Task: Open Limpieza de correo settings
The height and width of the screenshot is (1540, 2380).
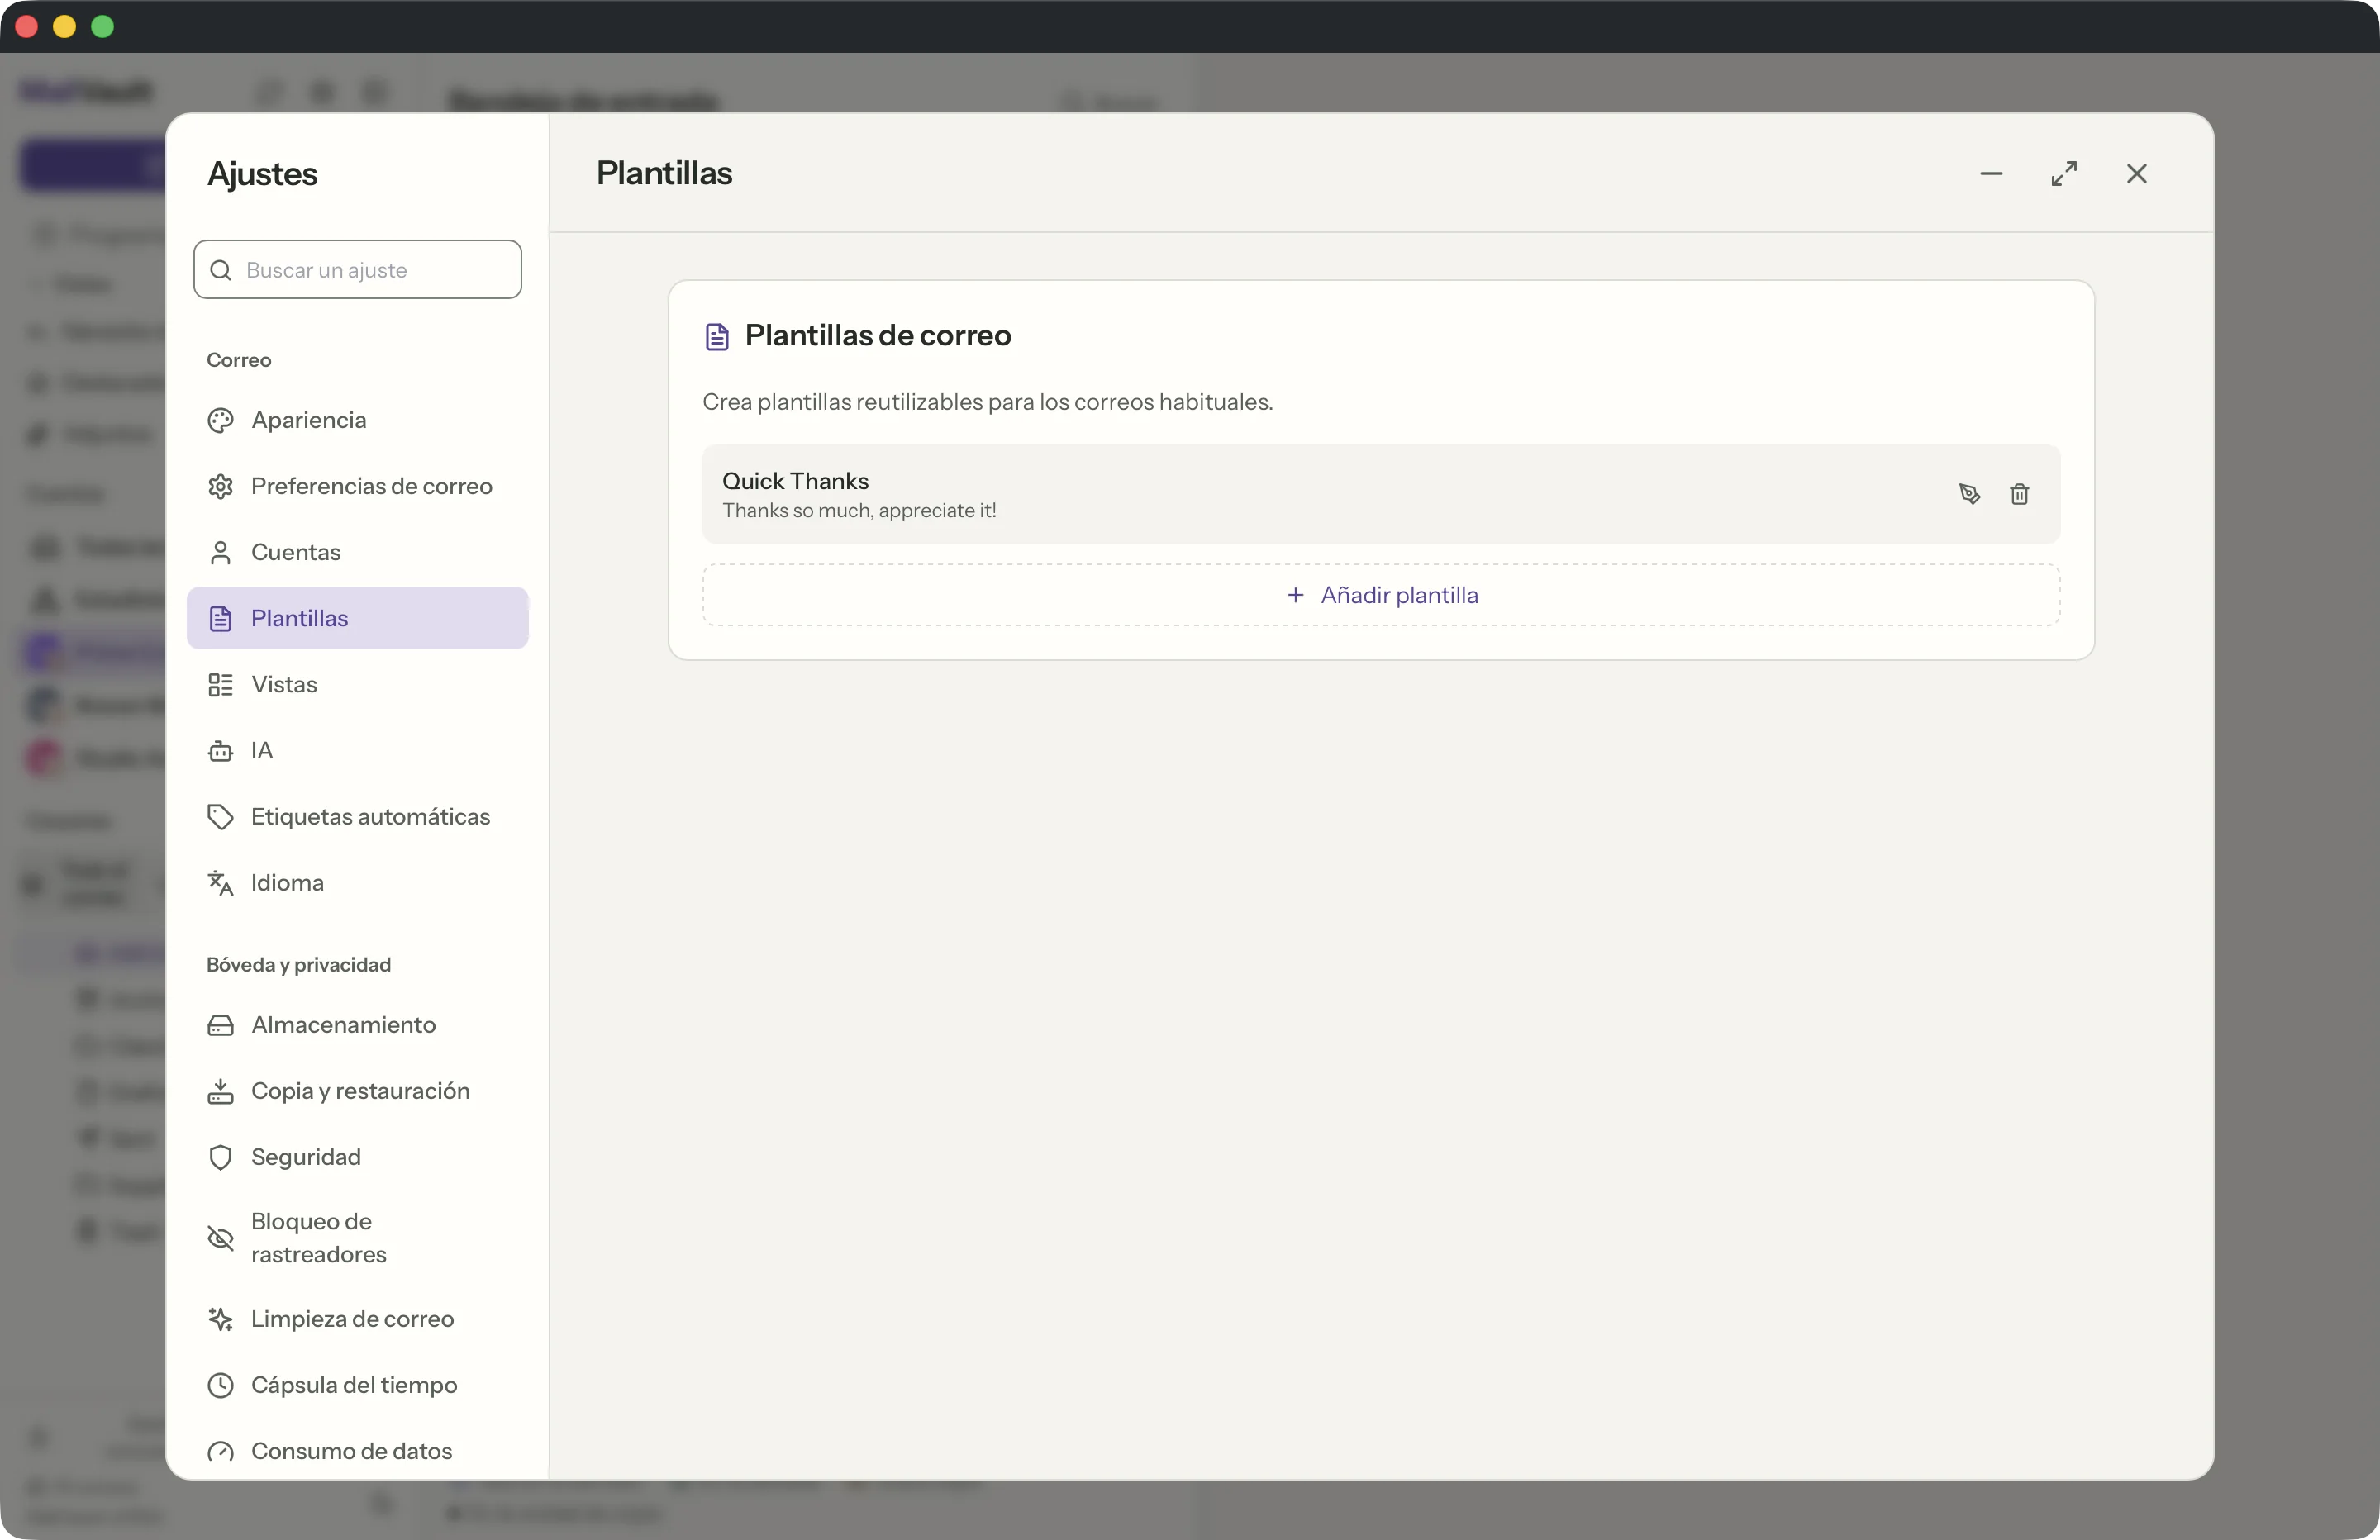Action: [x=357, y=1318]
